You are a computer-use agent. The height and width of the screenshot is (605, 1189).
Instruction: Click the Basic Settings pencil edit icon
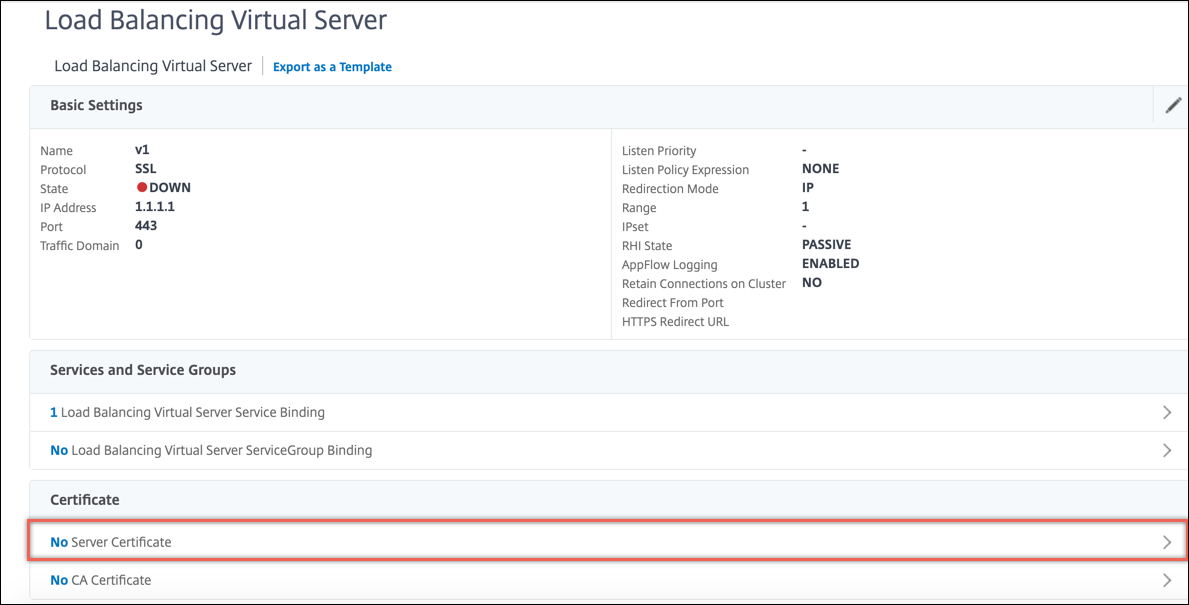[1173, 105]
